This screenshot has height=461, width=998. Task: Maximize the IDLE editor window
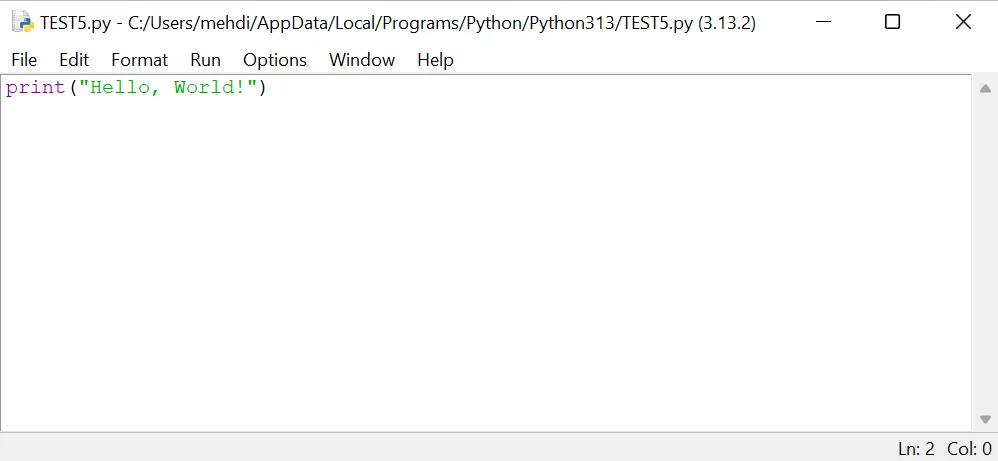pyautogui.click(x=892, y=22)
